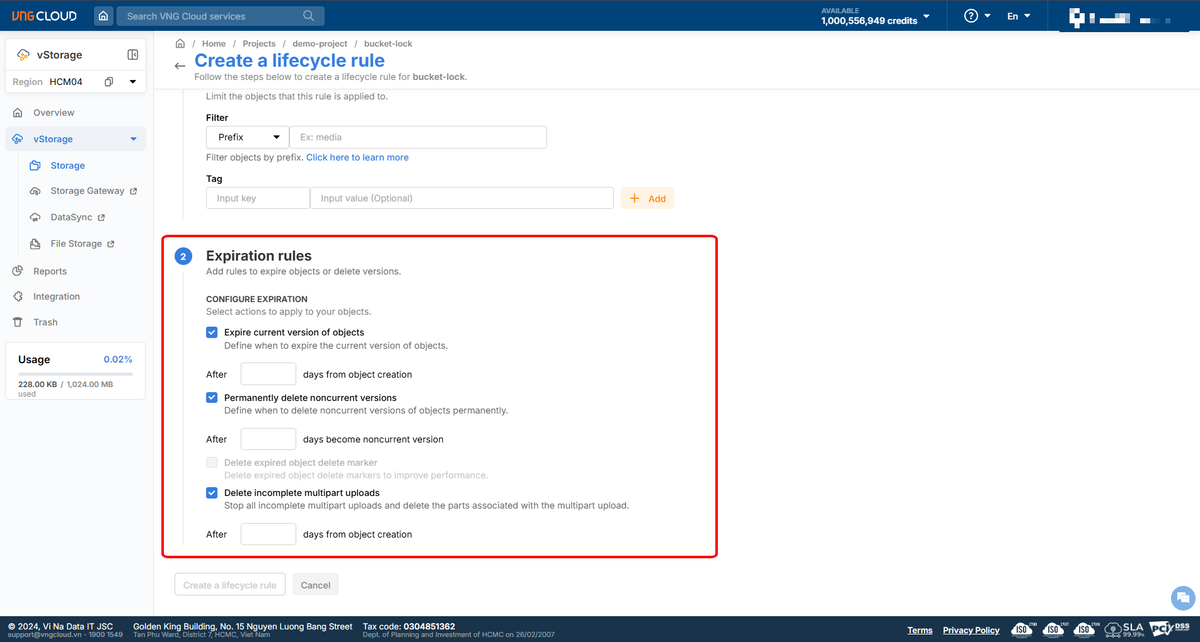Open the help question mark icon
Viewport: 1200px width, 642px height.
click(970, 16)
